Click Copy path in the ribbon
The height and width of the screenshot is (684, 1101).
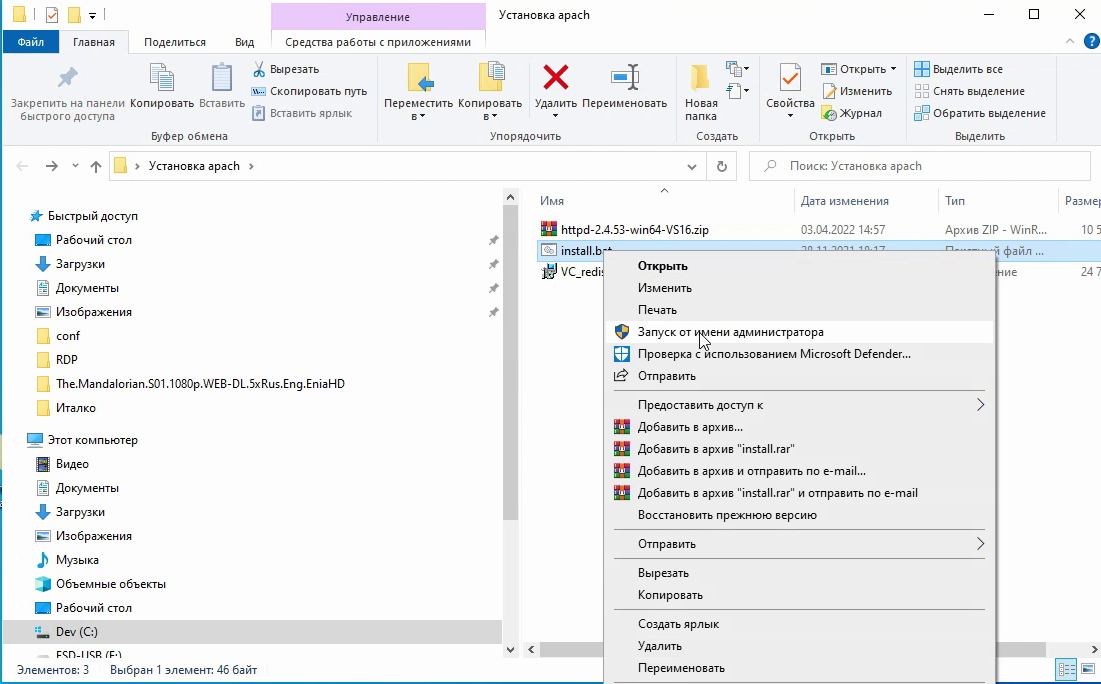(x=309, y=91)
